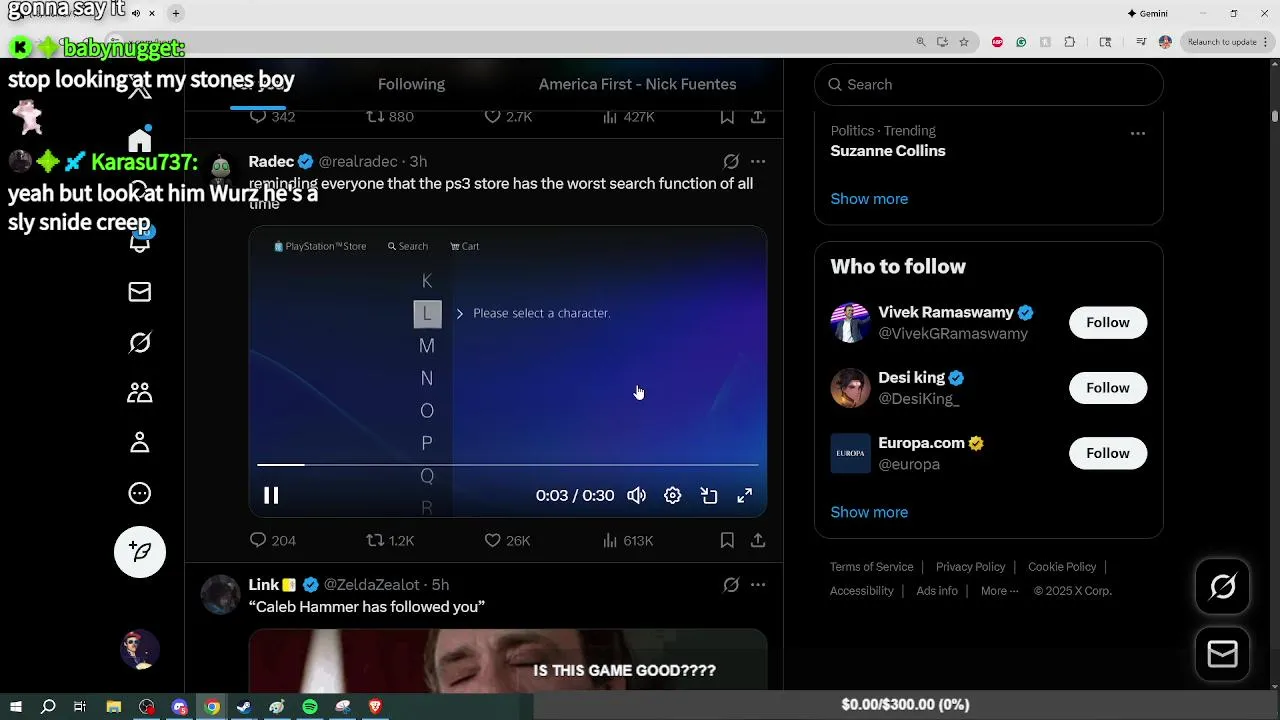Expand the footer More menu
Viewport: 1280px width, 720px height.
click(x=999, y=591)
